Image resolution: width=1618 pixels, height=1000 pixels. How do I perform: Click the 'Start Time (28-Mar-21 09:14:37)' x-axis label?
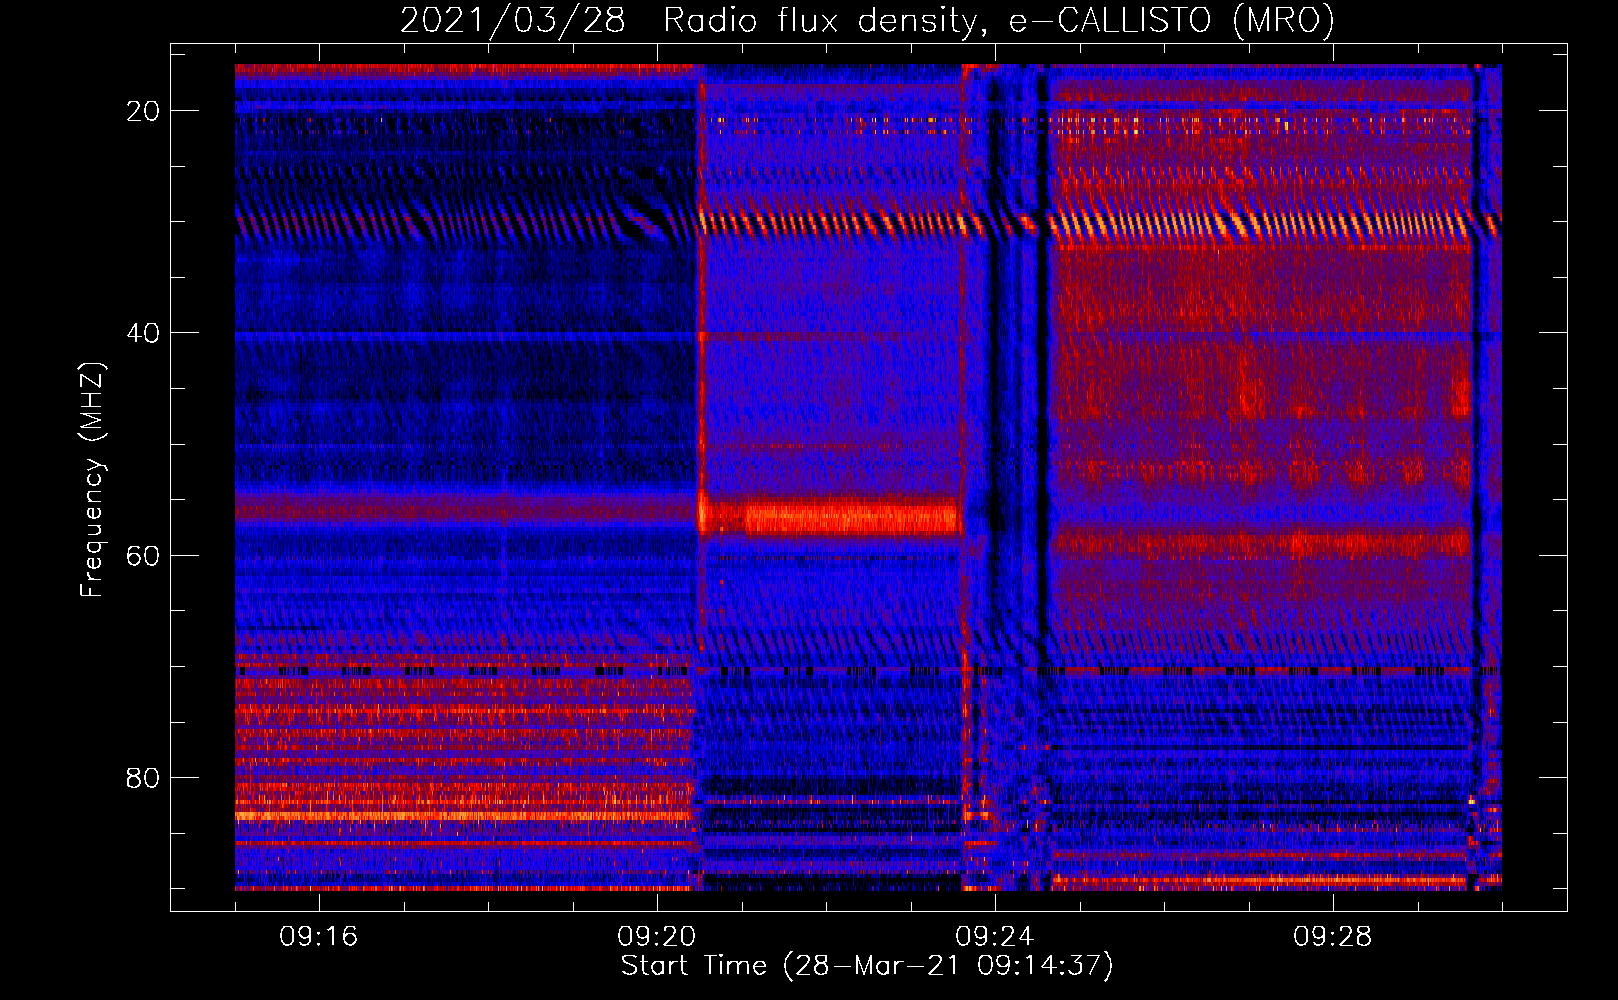click(x=867, y=966)
